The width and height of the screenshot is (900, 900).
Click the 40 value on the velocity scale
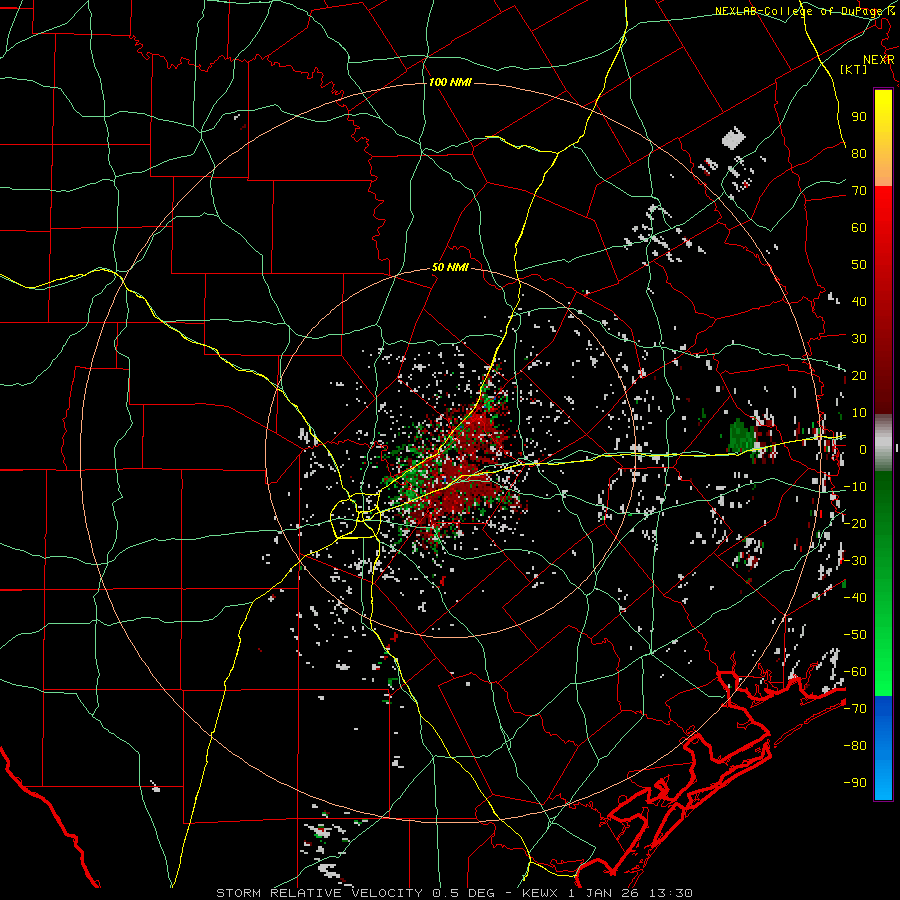pos(859,301)
